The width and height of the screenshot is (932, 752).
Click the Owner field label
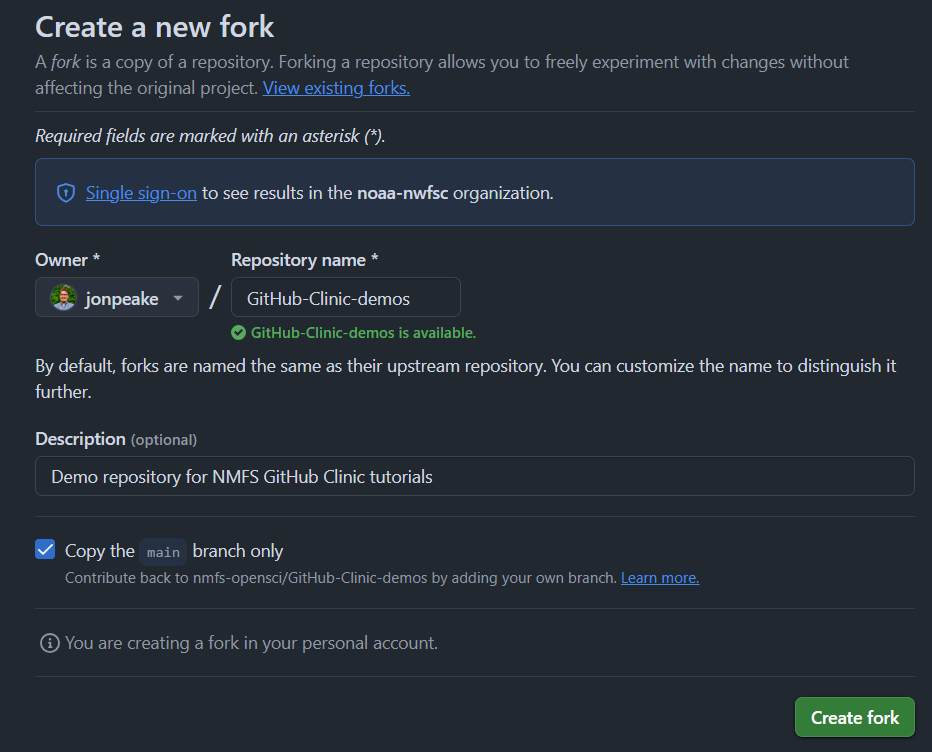(68, 260)
